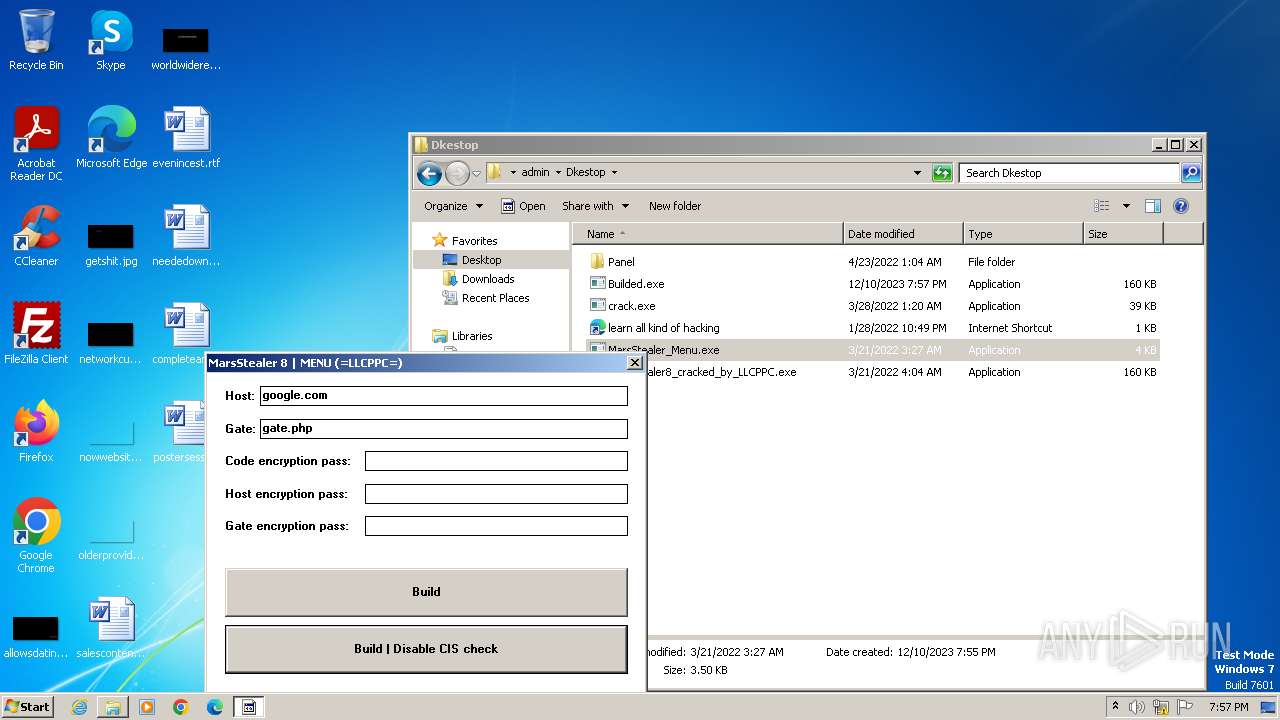Select Downloads in the navigation pane

point(487,279)
